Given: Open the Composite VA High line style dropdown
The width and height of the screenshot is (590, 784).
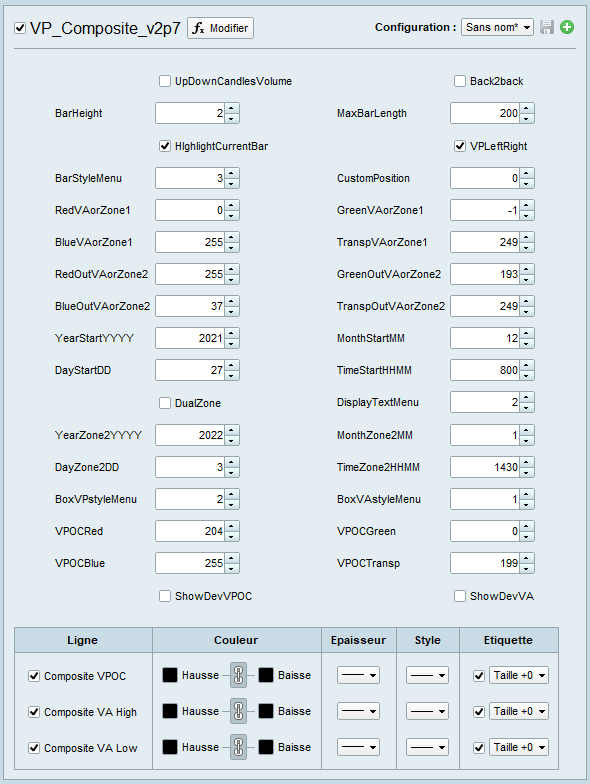Looking at the screenshot, I should point(428,711).
